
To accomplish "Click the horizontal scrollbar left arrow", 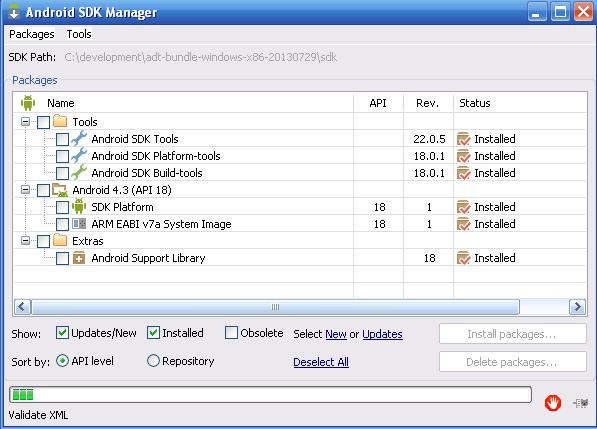I will tap(22, 307).
